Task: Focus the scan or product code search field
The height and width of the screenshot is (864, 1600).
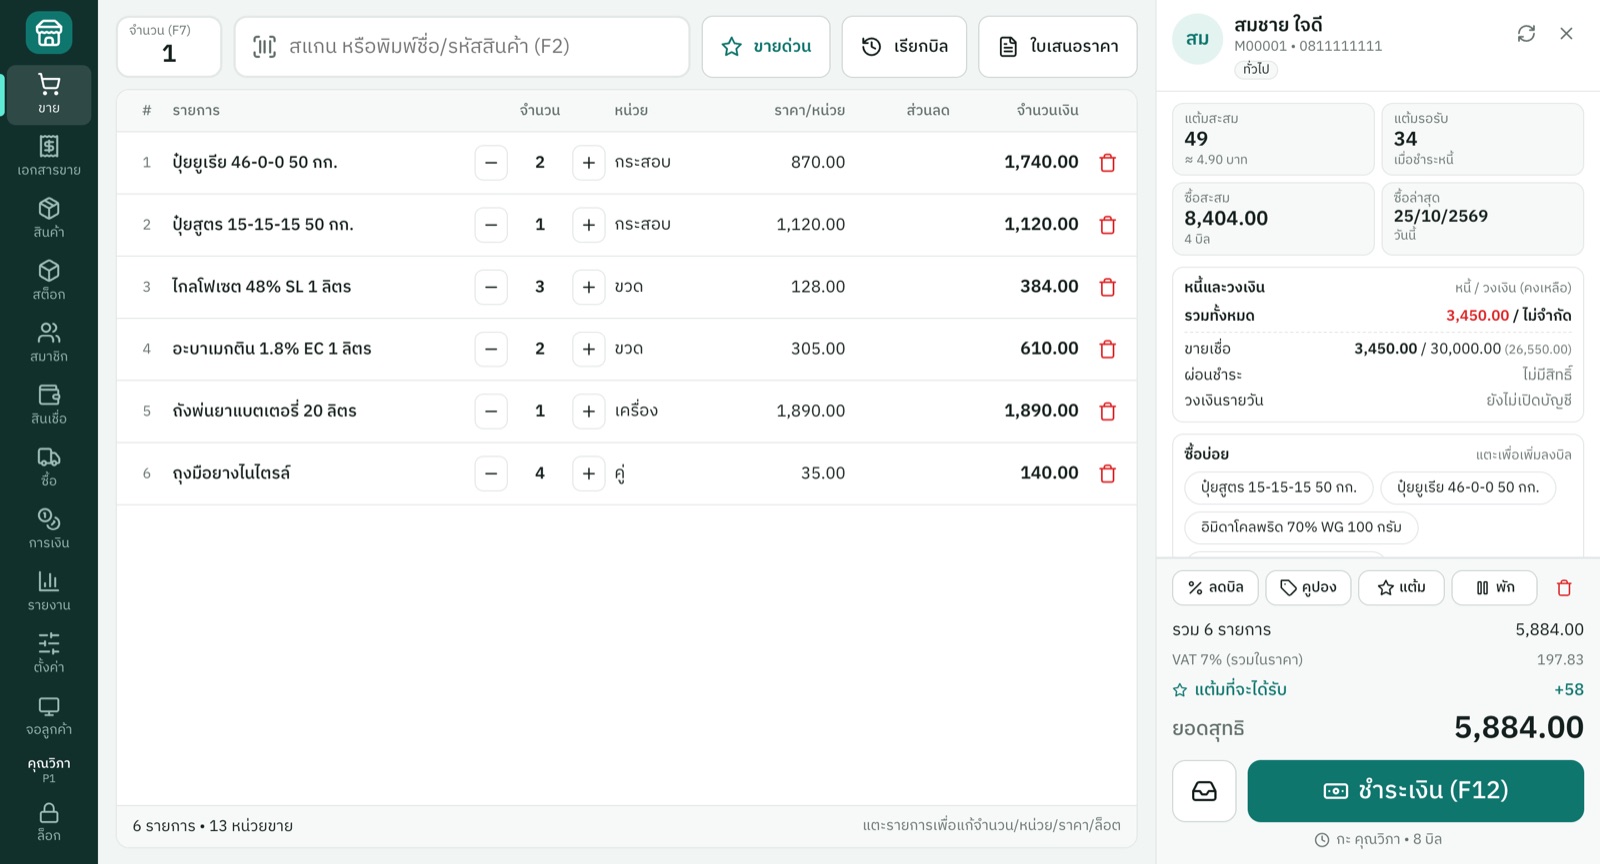Action: [x=462, y=46]
